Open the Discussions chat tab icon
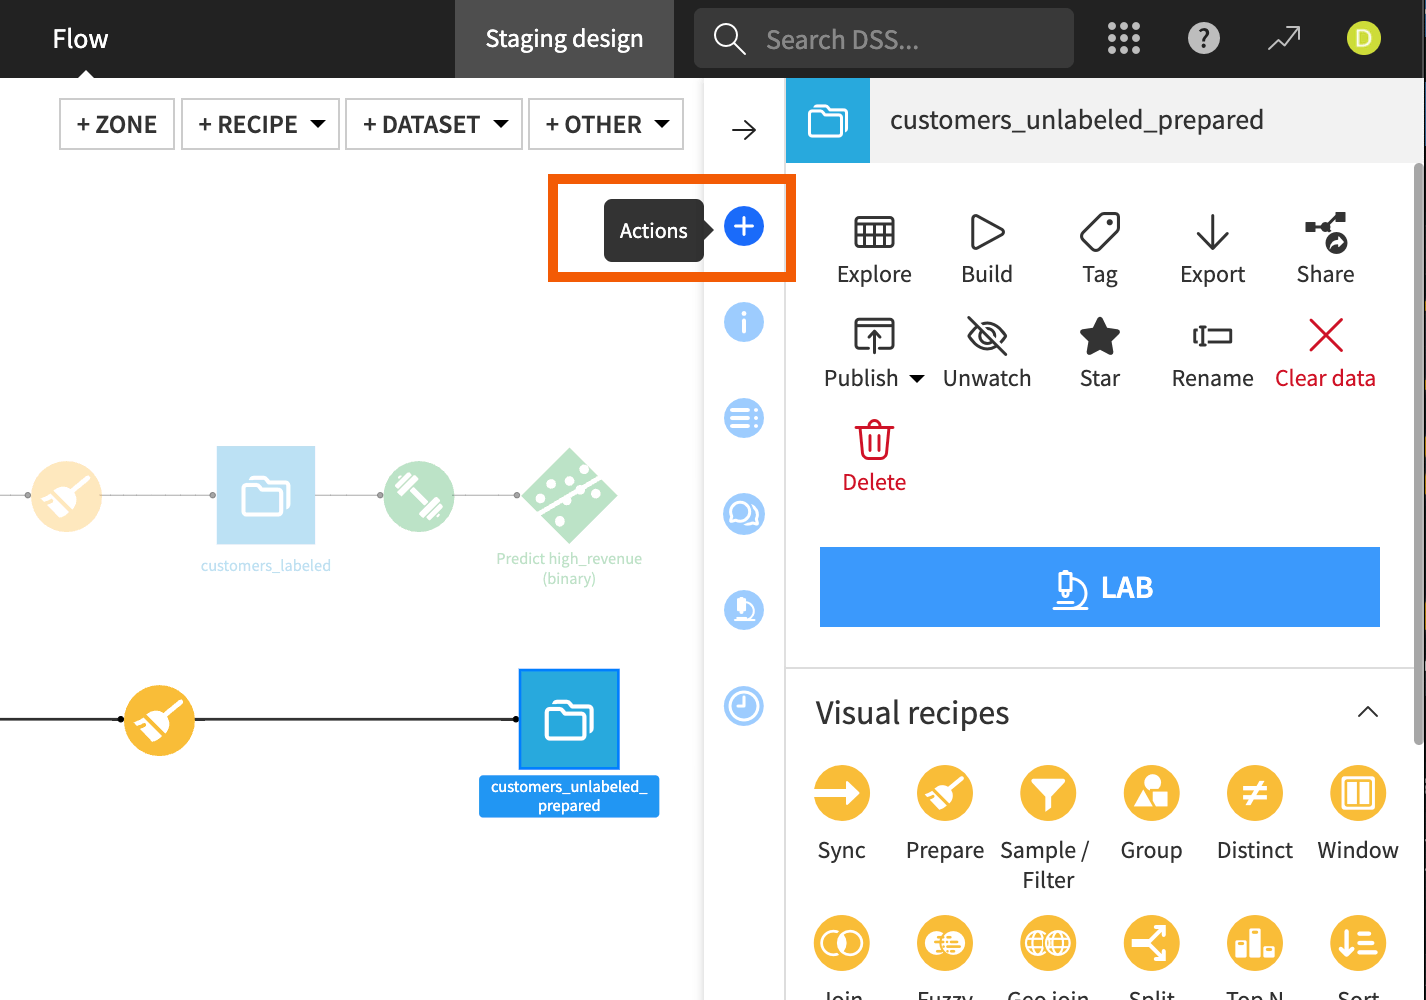The width and height of the screenshot is (1426, 1000). (744, 514)
